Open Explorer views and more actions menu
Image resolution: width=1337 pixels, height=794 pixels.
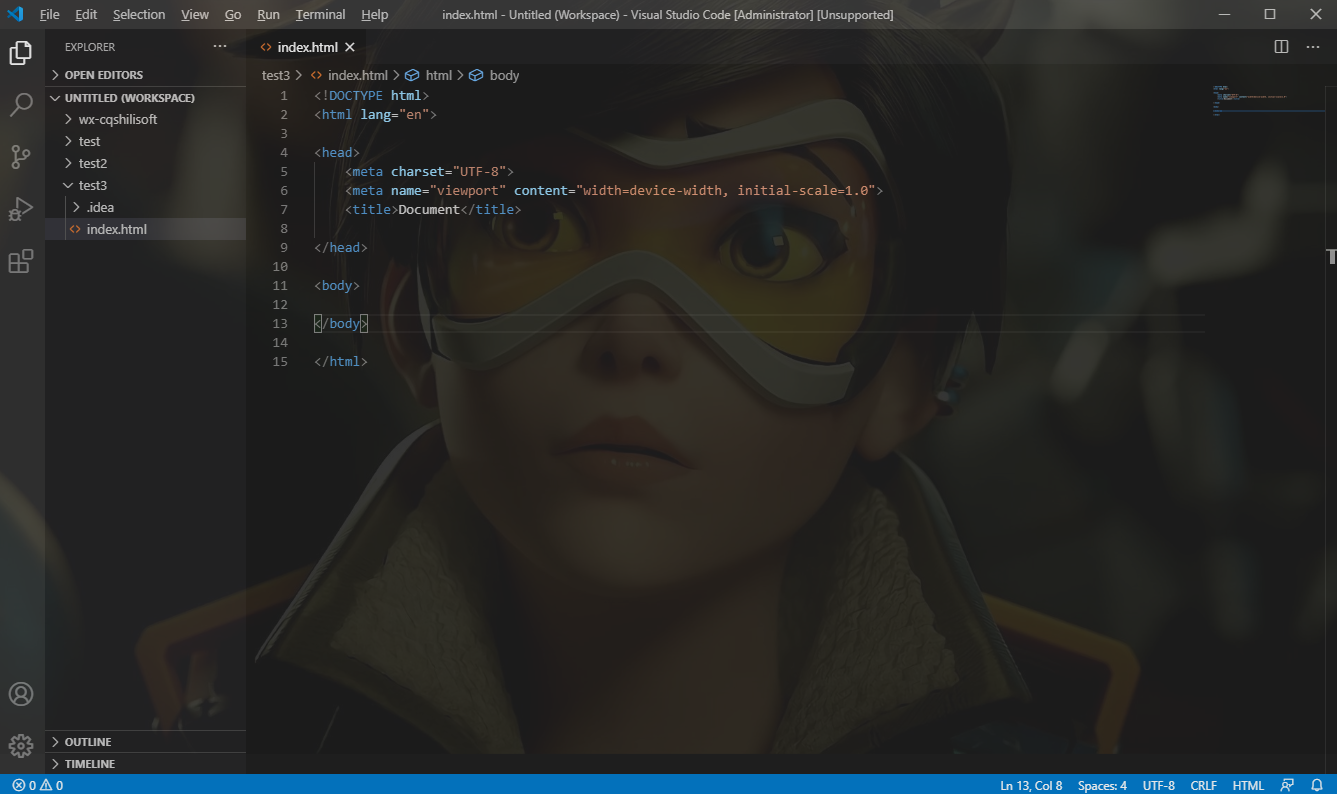click(220, 47)
